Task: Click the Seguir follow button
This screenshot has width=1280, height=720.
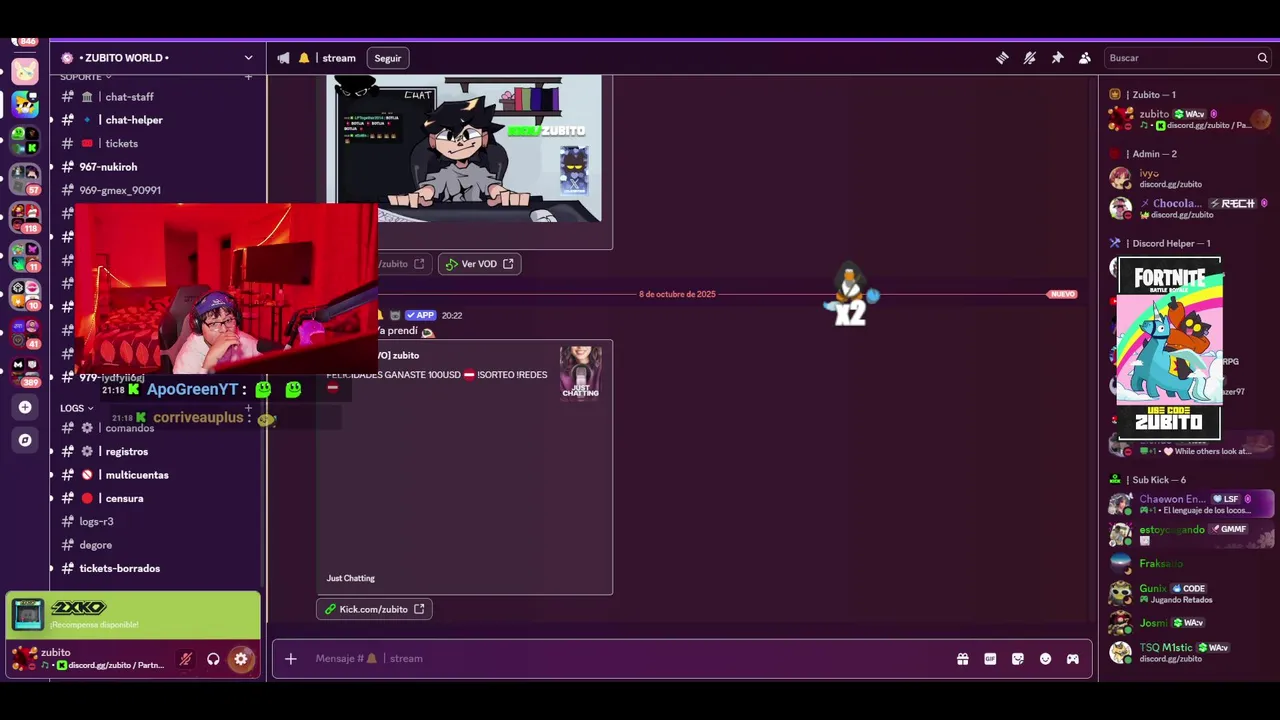Action: pyautogui.click(x=387, y=58)
